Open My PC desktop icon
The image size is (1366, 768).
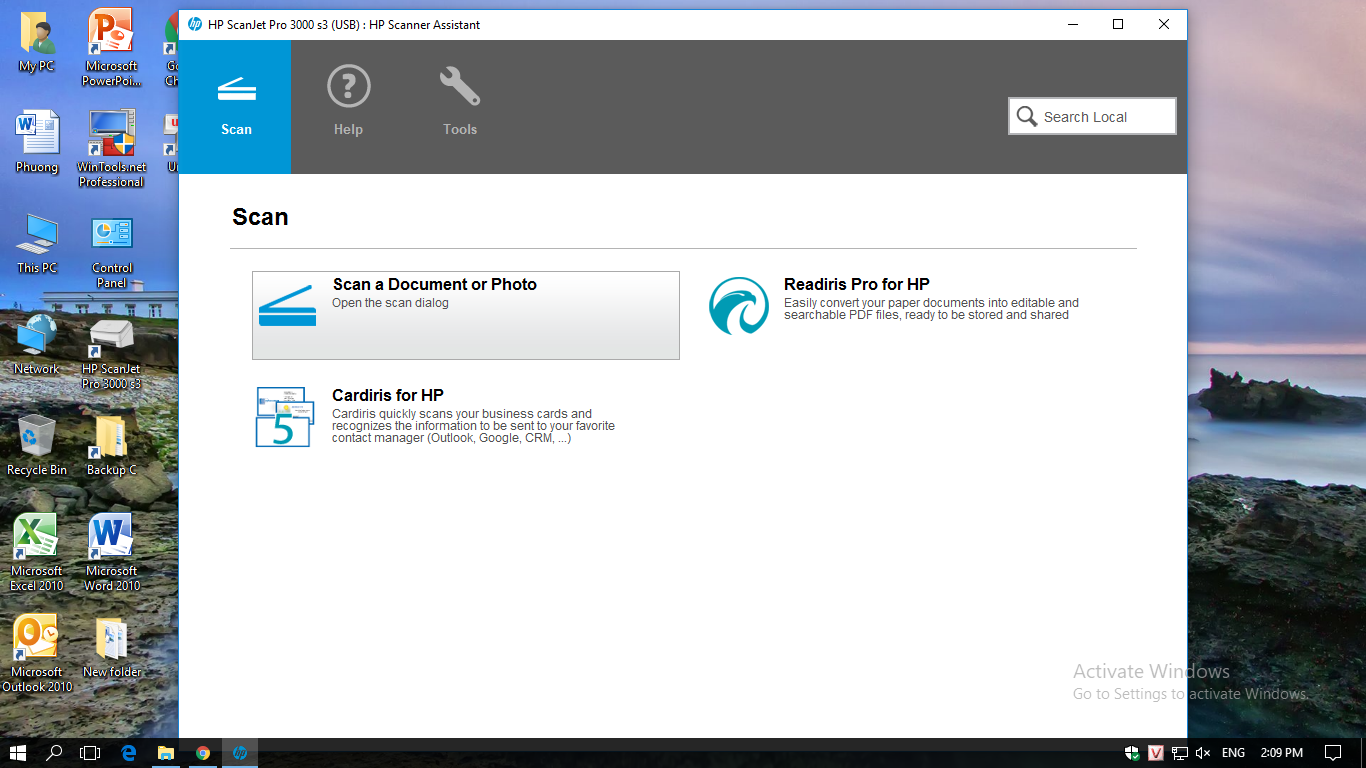tap(37, 43)
